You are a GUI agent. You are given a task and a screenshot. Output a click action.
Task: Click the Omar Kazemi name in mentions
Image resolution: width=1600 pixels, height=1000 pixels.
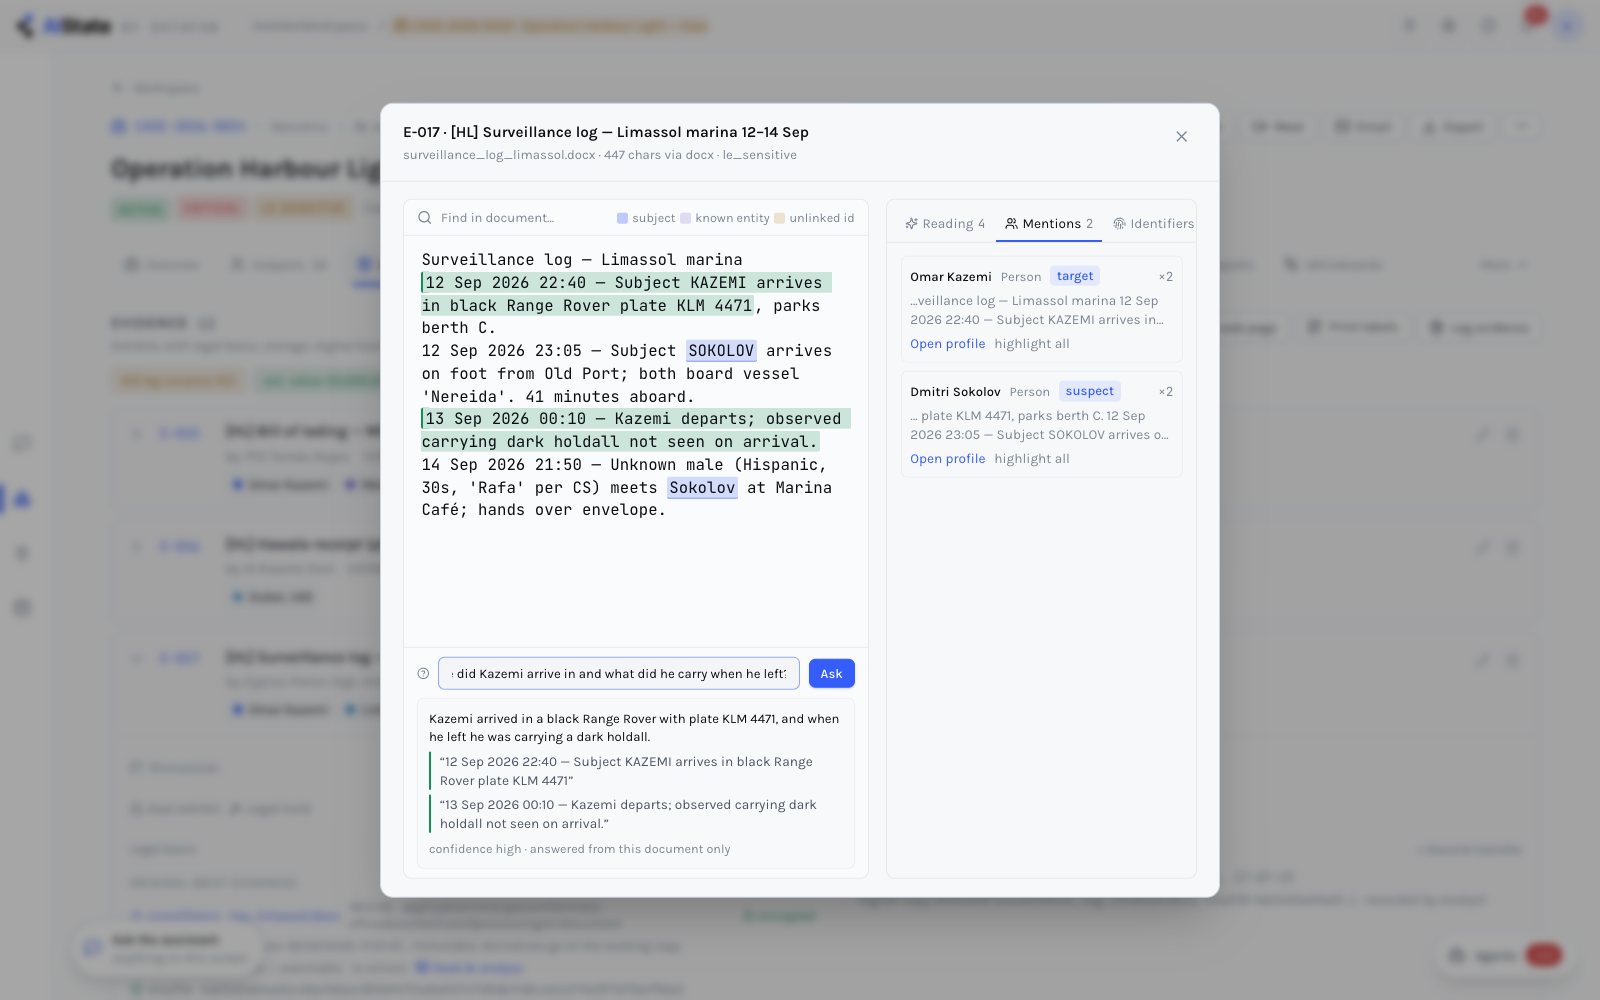click(x=951, y=277)
